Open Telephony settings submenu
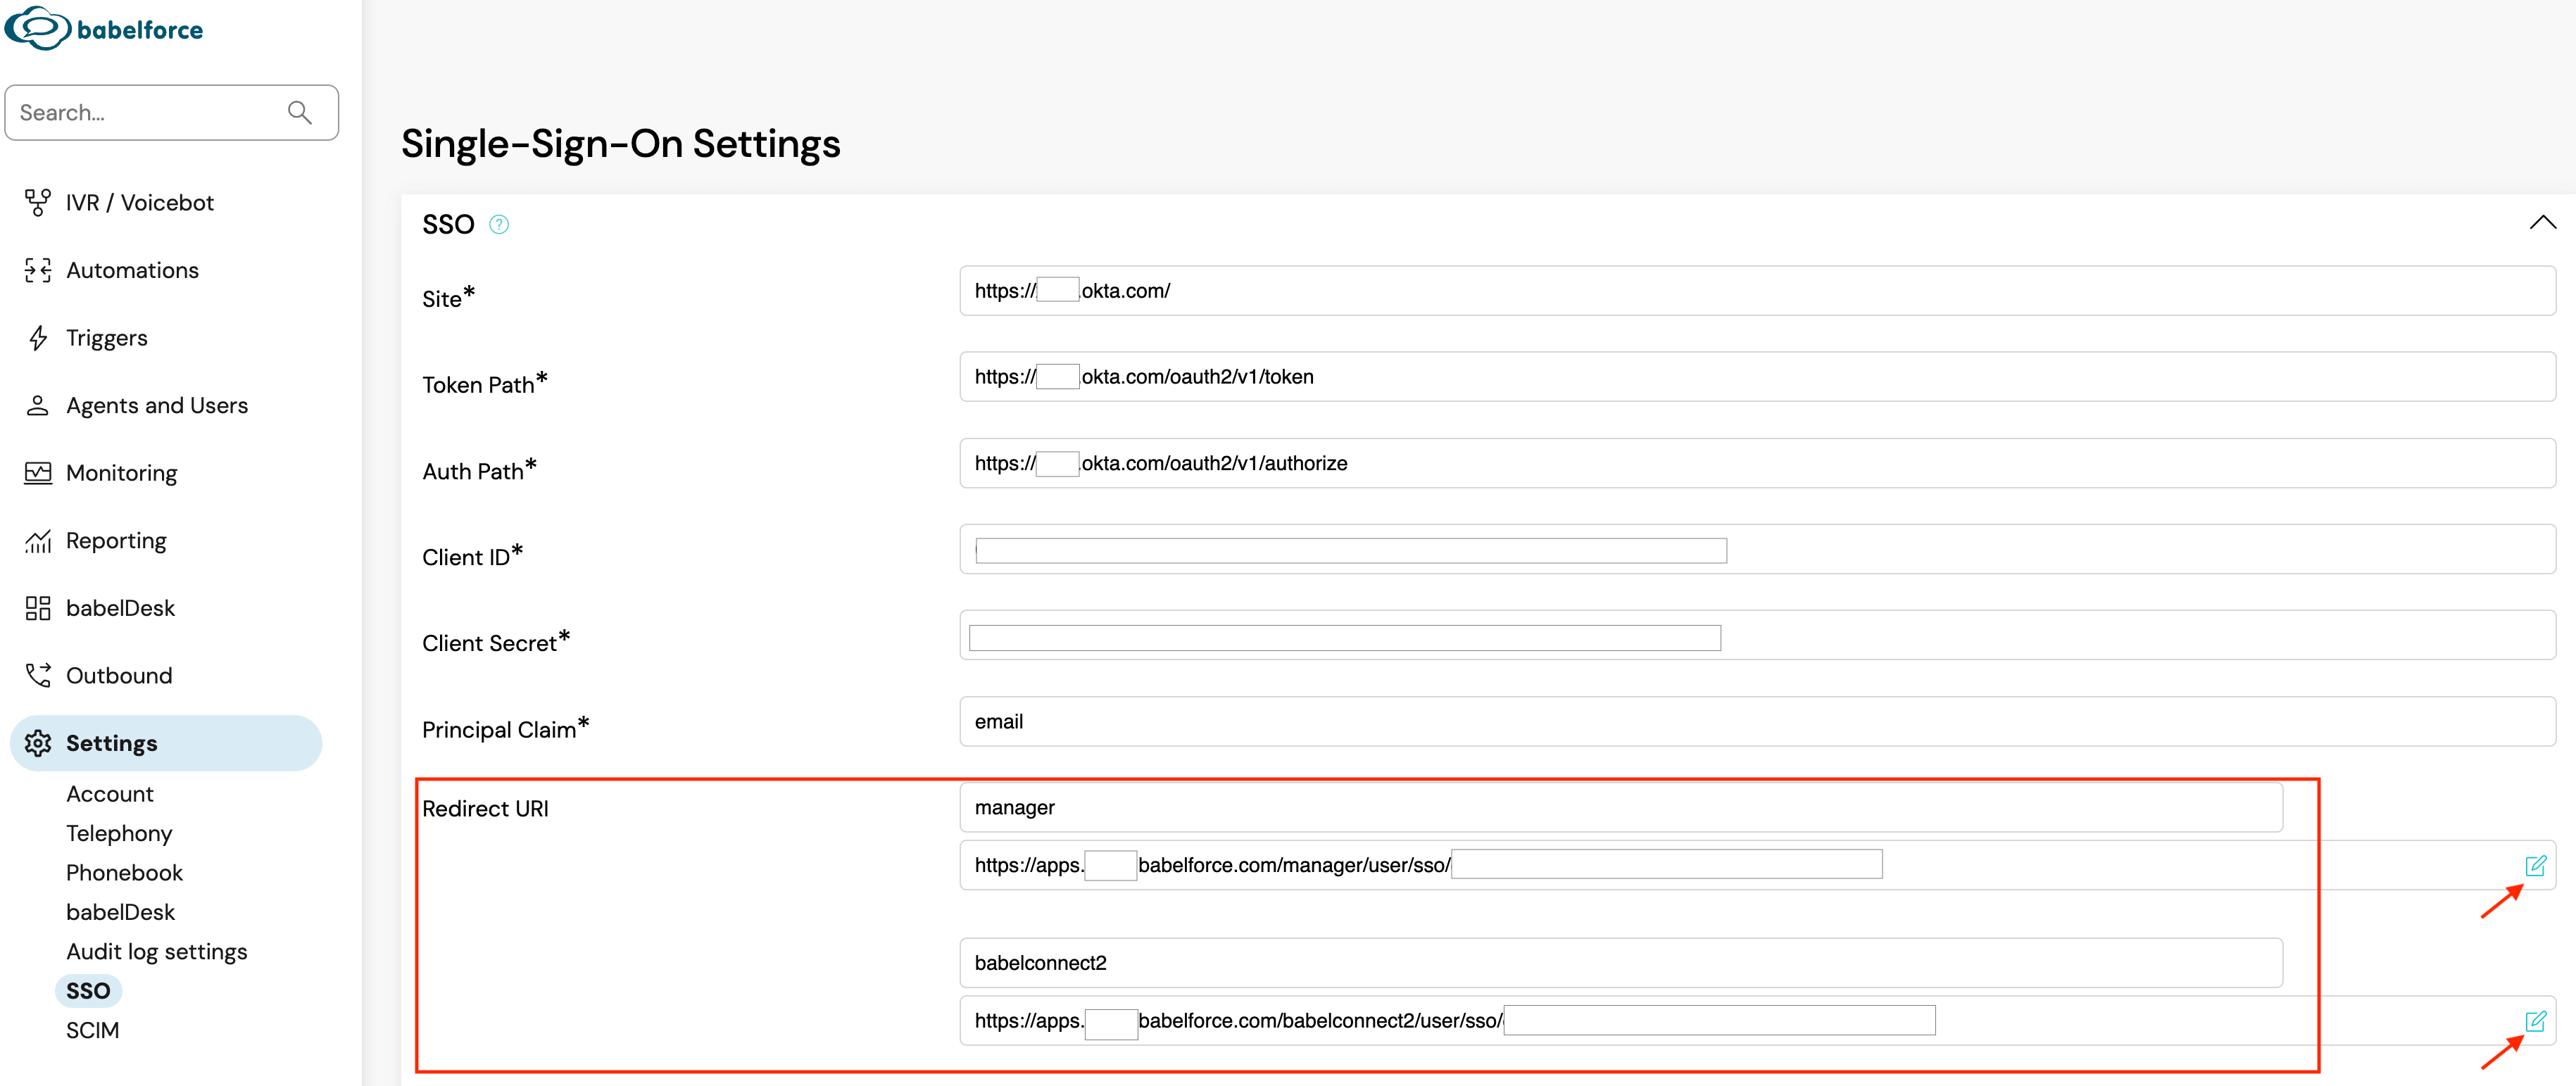Viewport: 2576px width, 1086px height. (x=119, y=834)
